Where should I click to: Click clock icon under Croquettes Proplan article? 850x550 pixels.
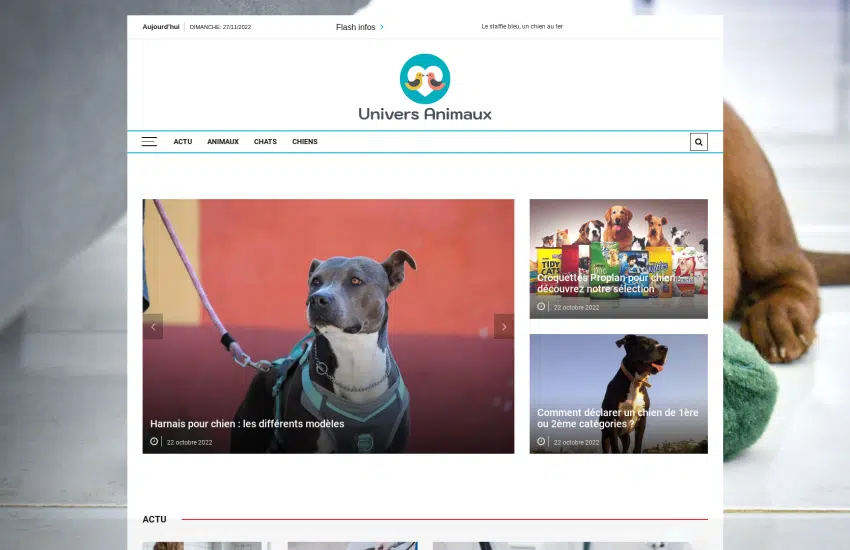click(x=541, y=307)
